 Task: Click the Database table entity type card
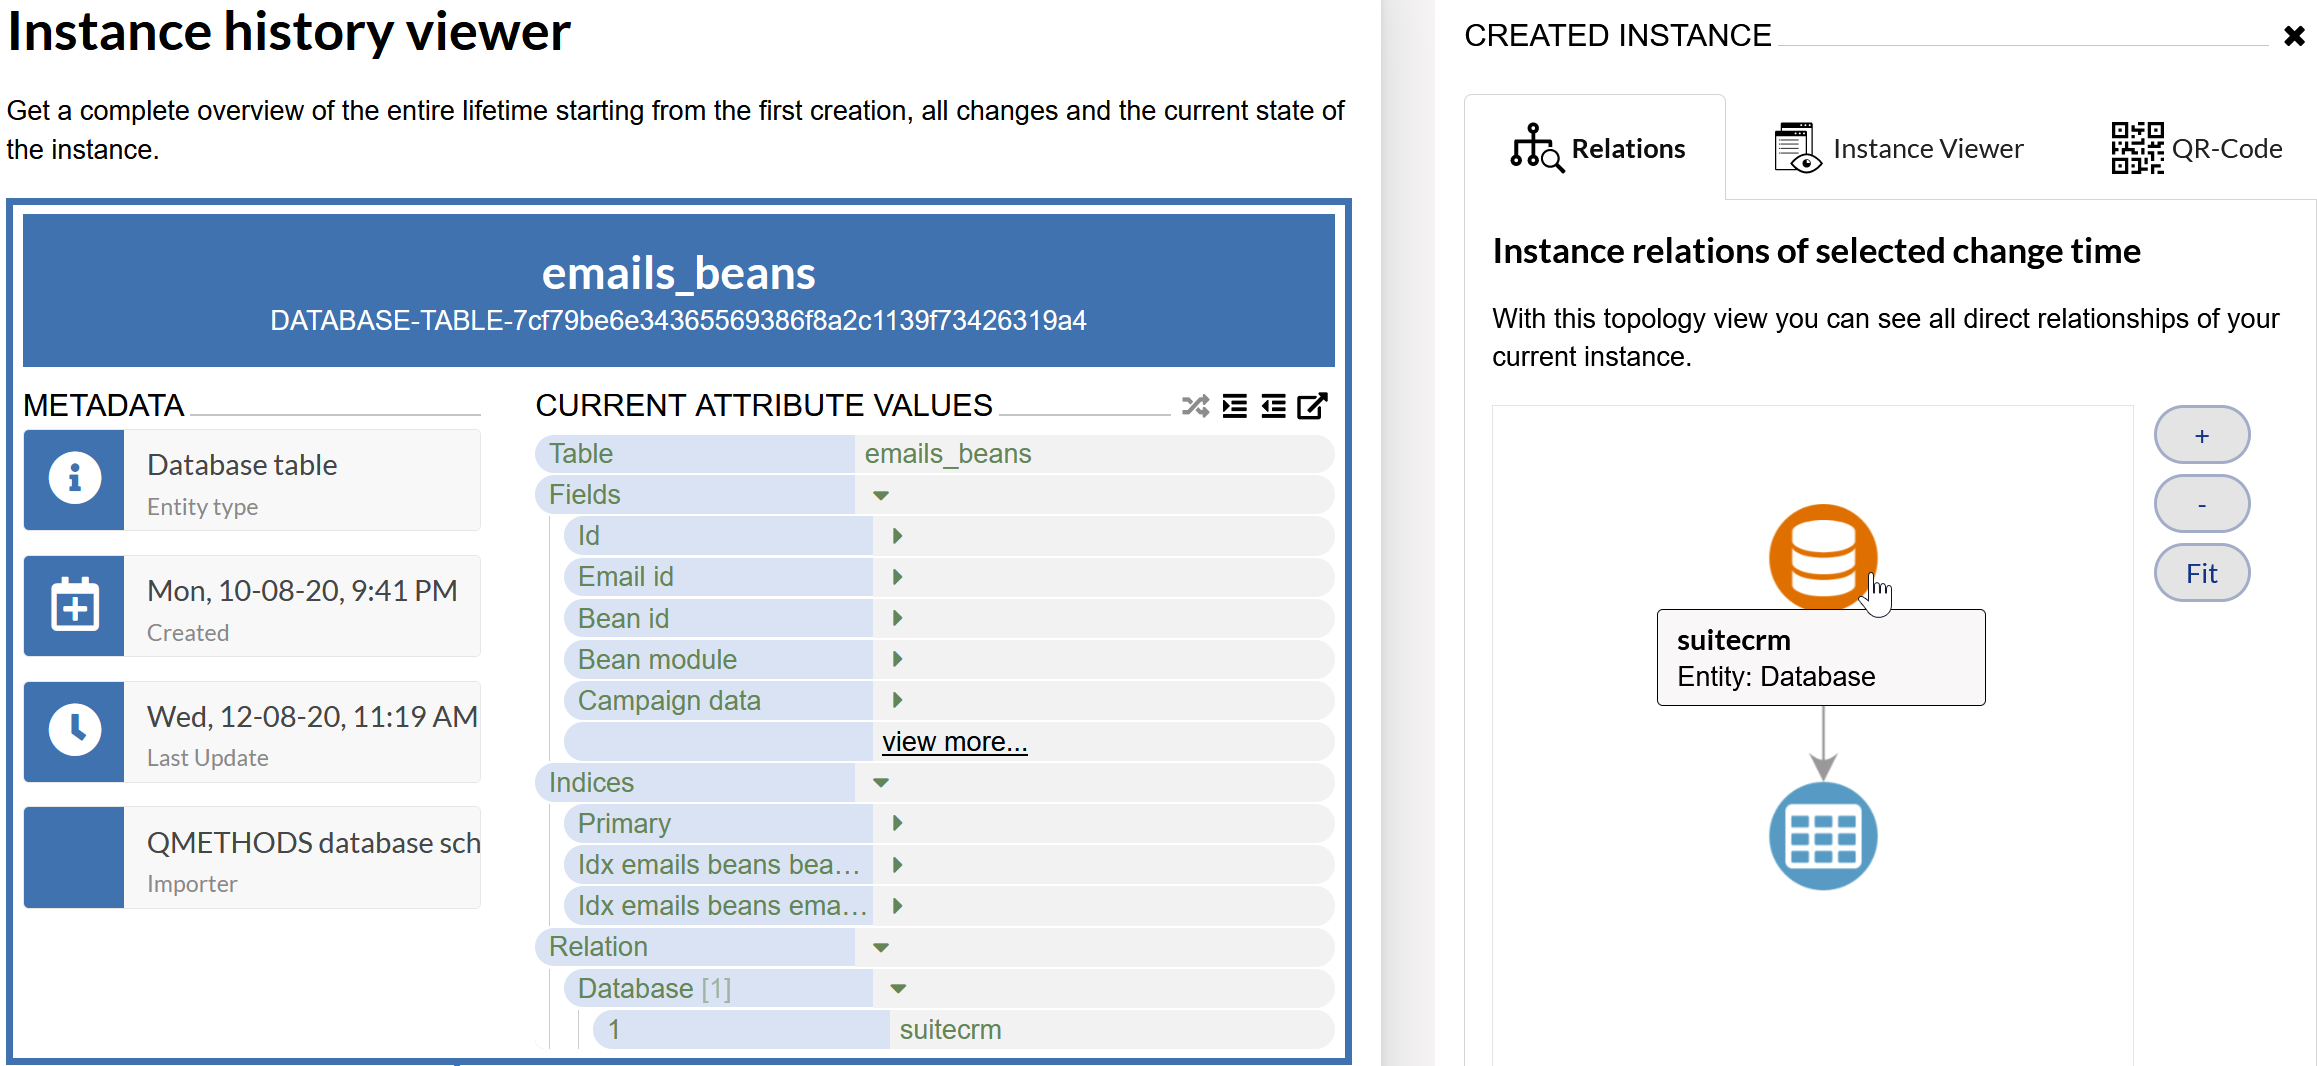pyautogui.click(x=253, y=480)
